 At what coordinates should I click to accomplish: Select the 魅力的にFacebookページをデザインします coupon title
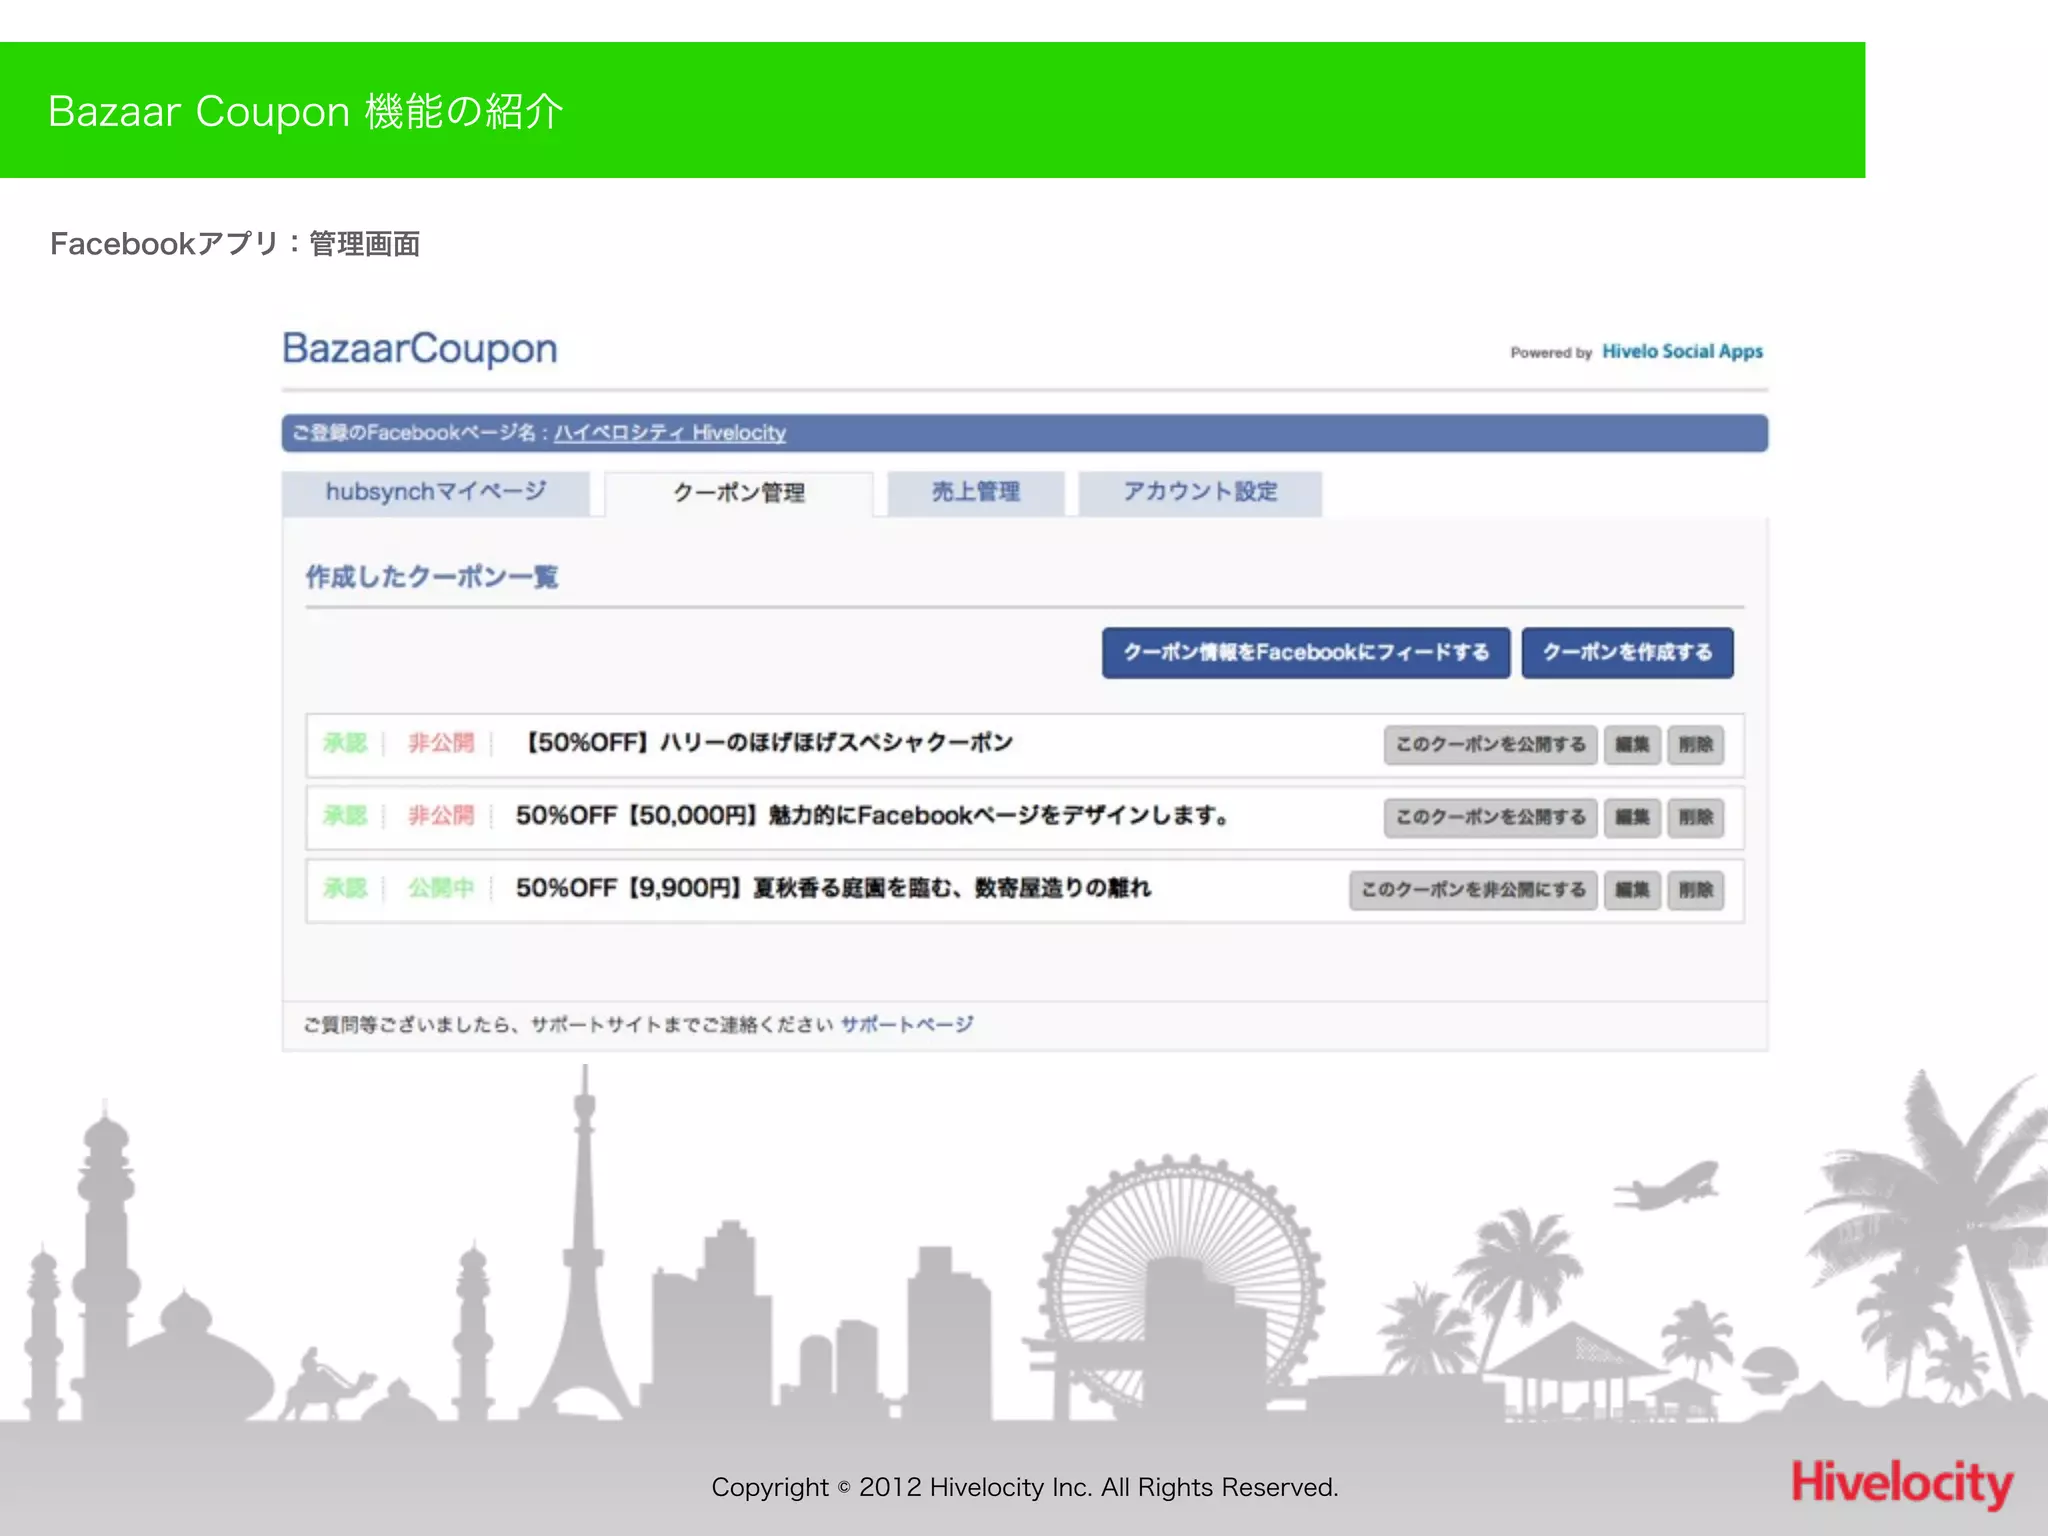tap(872, 816)
